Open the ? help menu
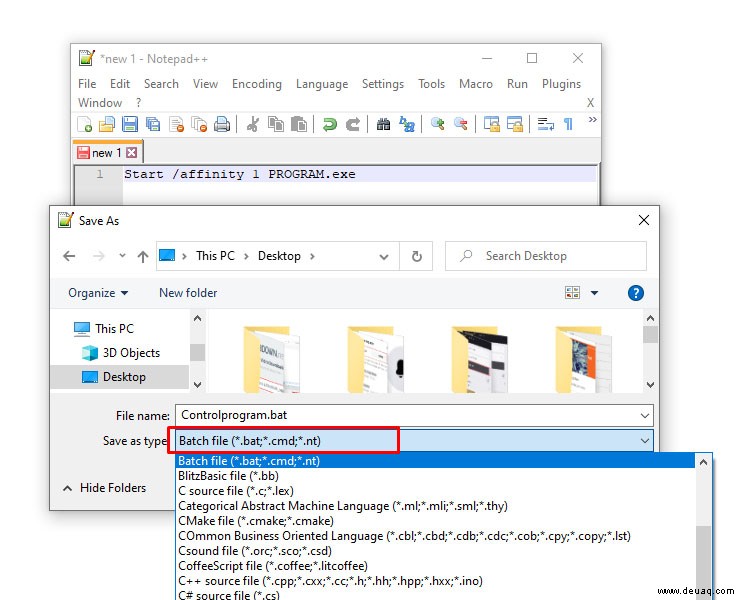Viewport: 751px width, 600px height. point(138,102)
